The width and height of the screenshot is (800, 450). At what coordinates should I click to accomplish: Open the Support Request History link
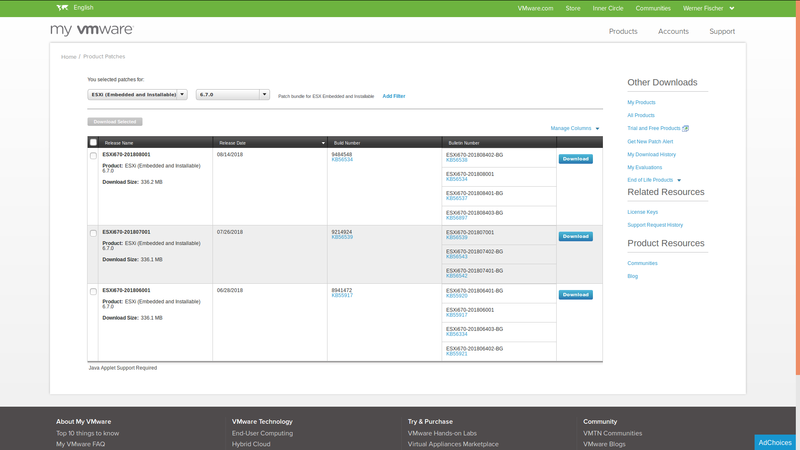click(655, 225)
